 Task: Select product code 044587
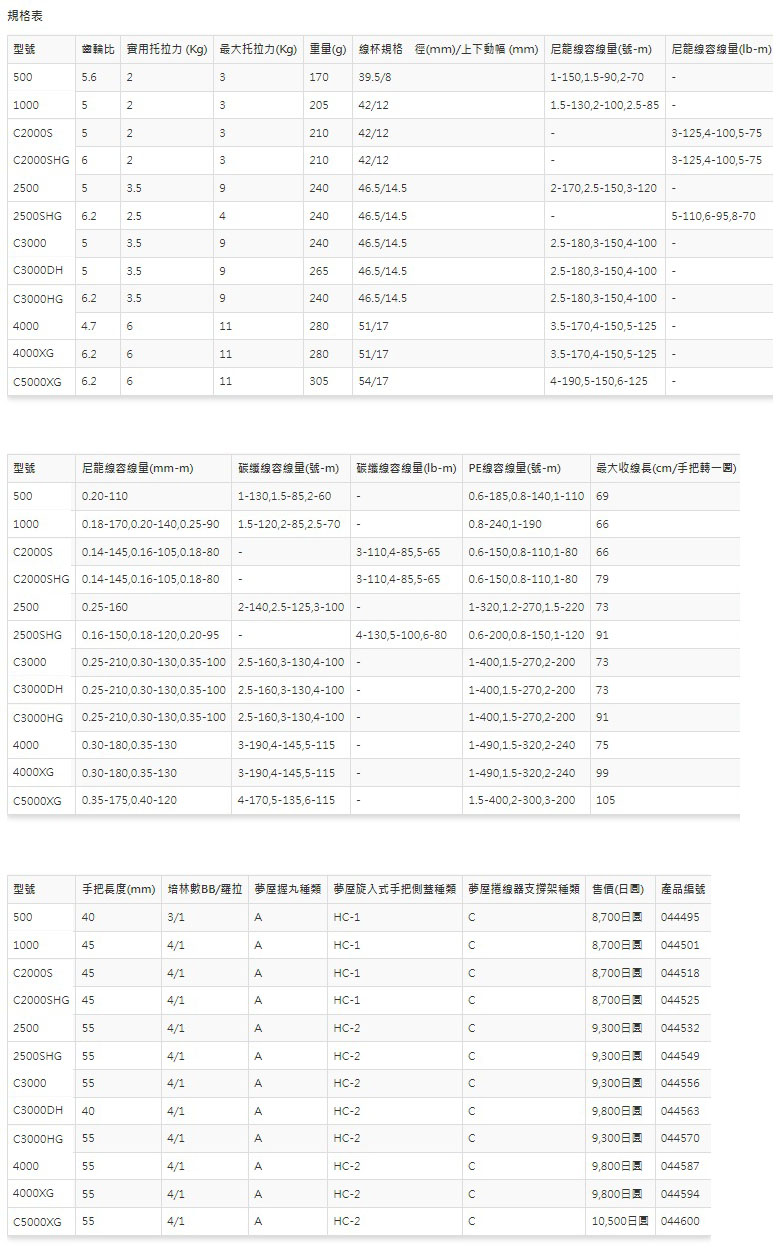coord(680,1165)
